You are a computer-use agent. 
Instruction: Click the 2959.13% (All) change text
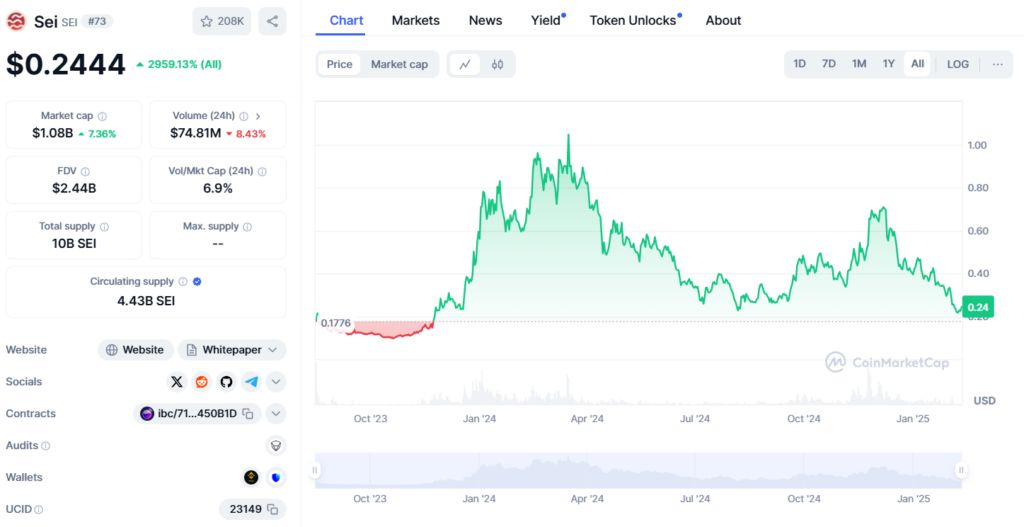point(184,64)
